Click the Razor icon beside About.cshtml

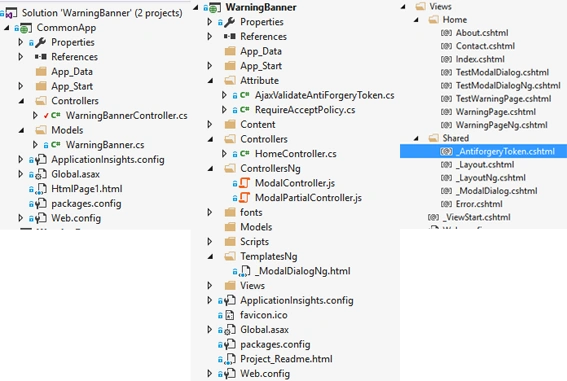[446, 33]
